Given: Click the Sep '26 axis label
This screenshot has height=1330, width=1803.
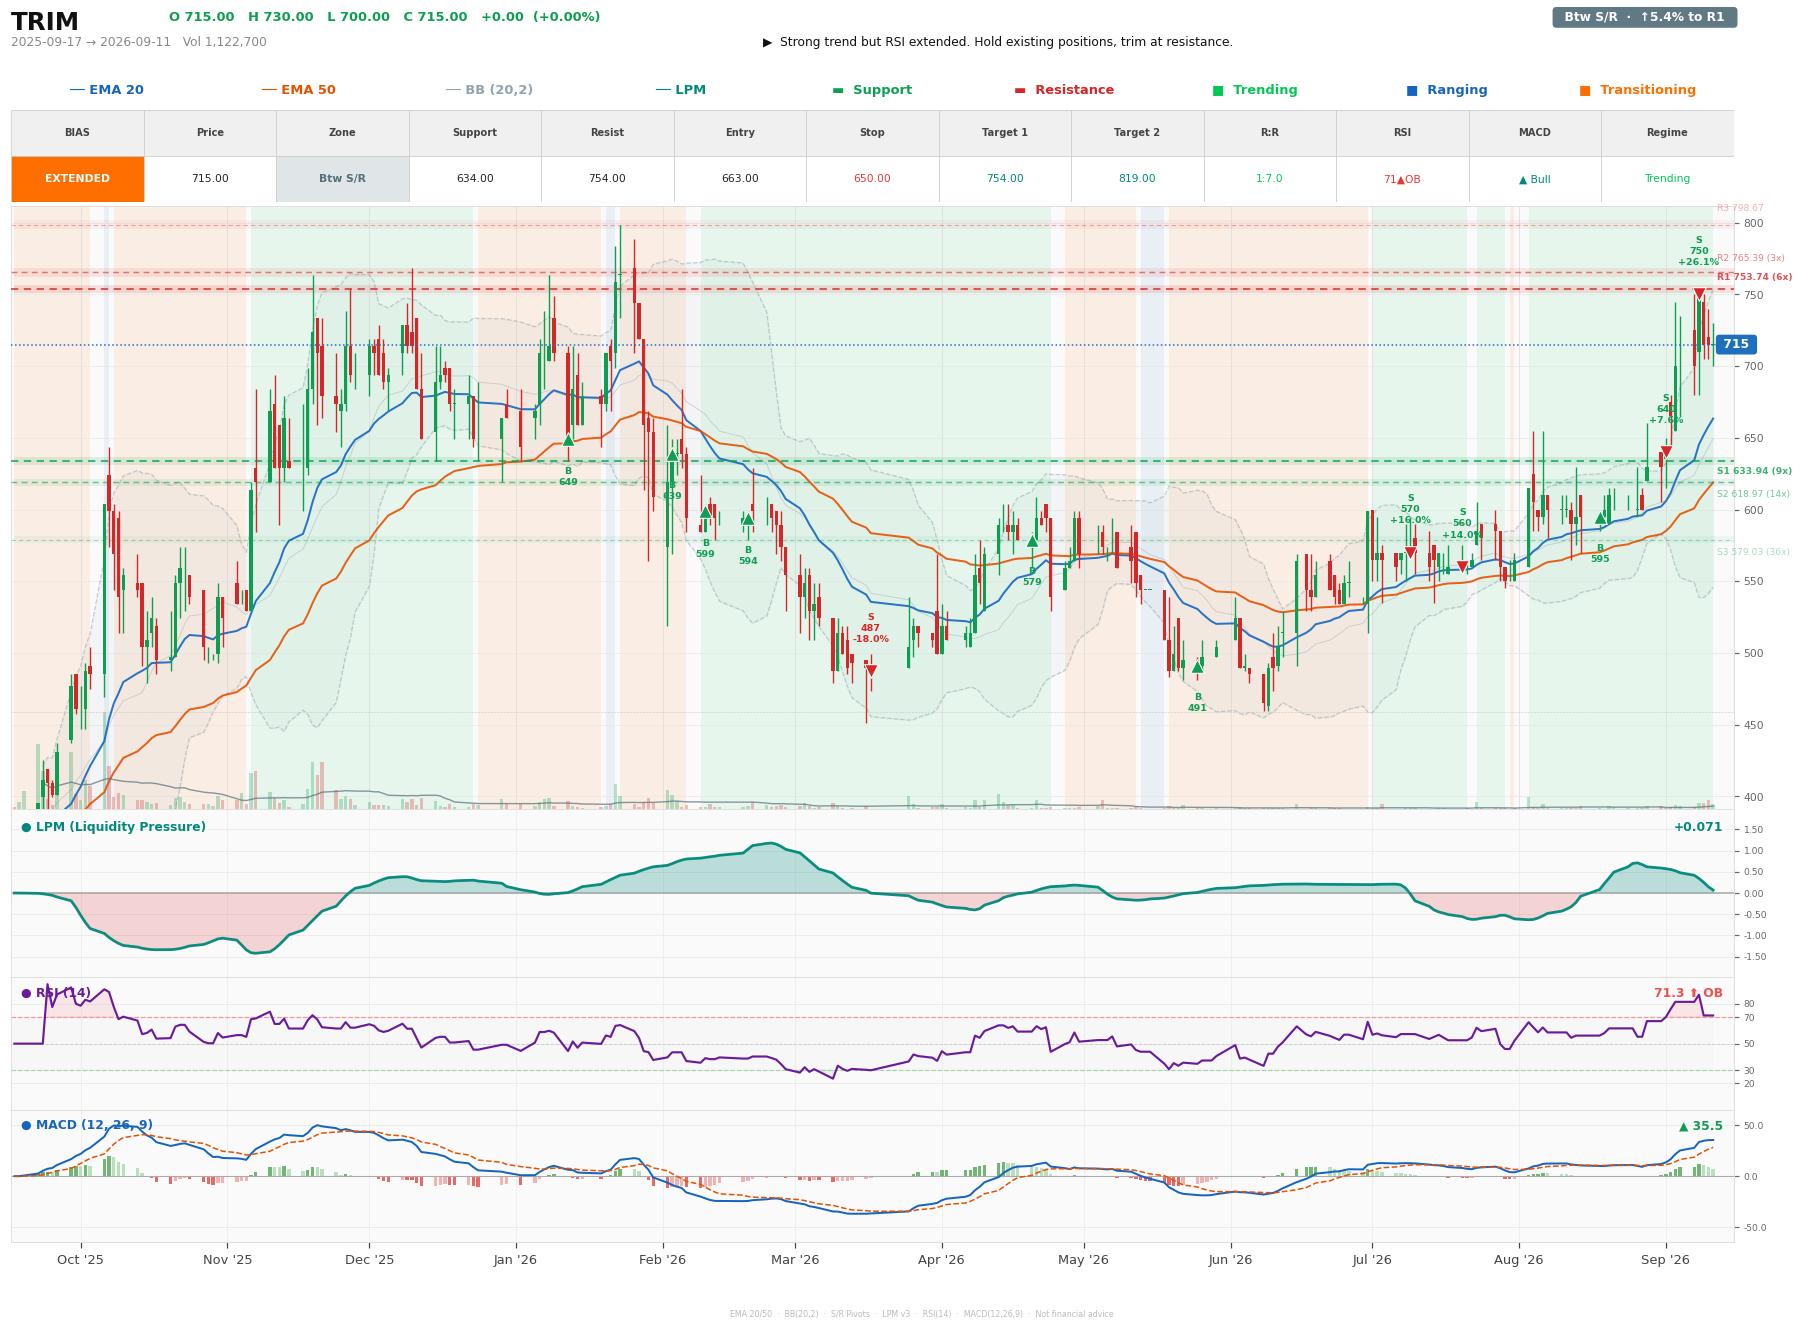Looking at the screenshot, I should (x=1666, y=1260).
